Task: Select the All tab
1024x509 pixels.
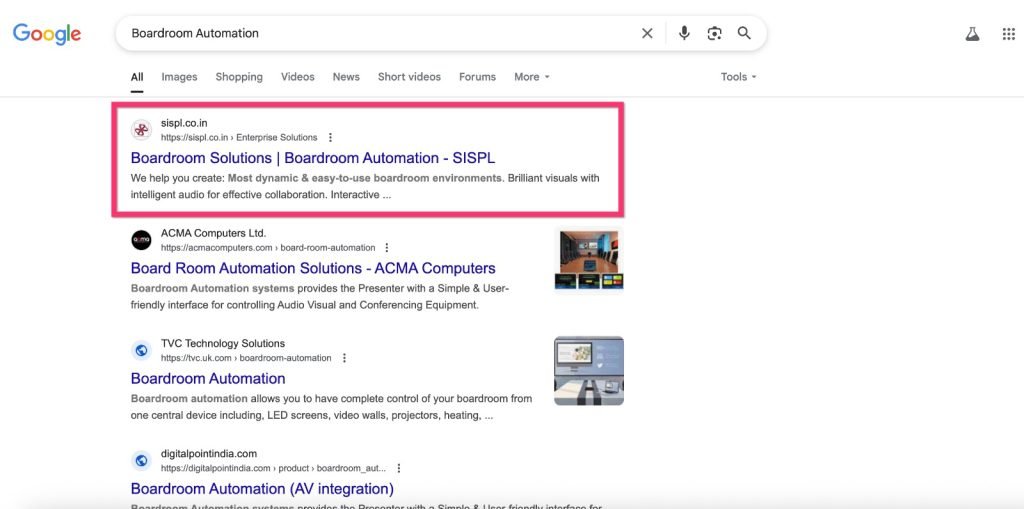Action: pos(136,77)
